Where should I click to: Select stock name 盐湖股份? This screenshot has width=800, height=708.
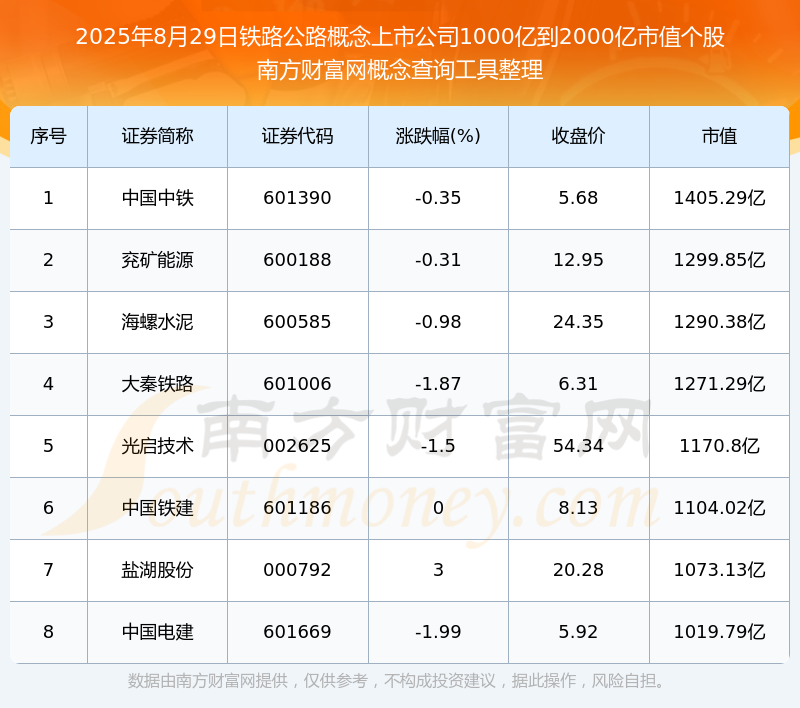[157, 570]
